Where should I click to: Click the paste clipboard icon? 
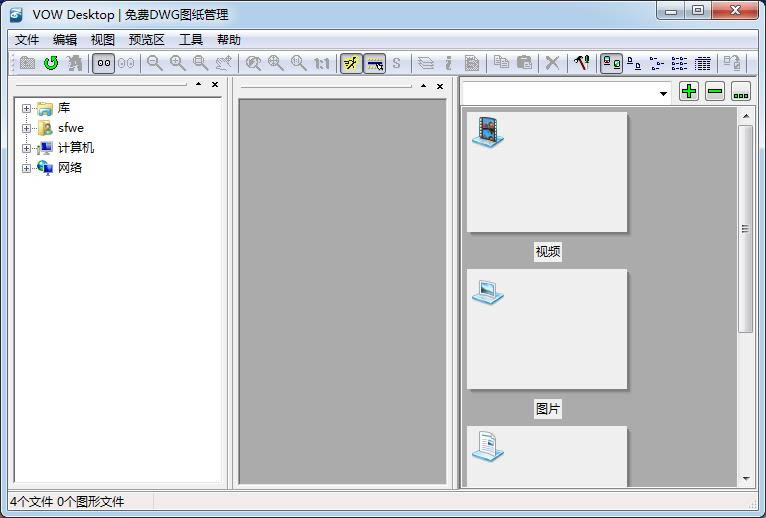(524, 63)
